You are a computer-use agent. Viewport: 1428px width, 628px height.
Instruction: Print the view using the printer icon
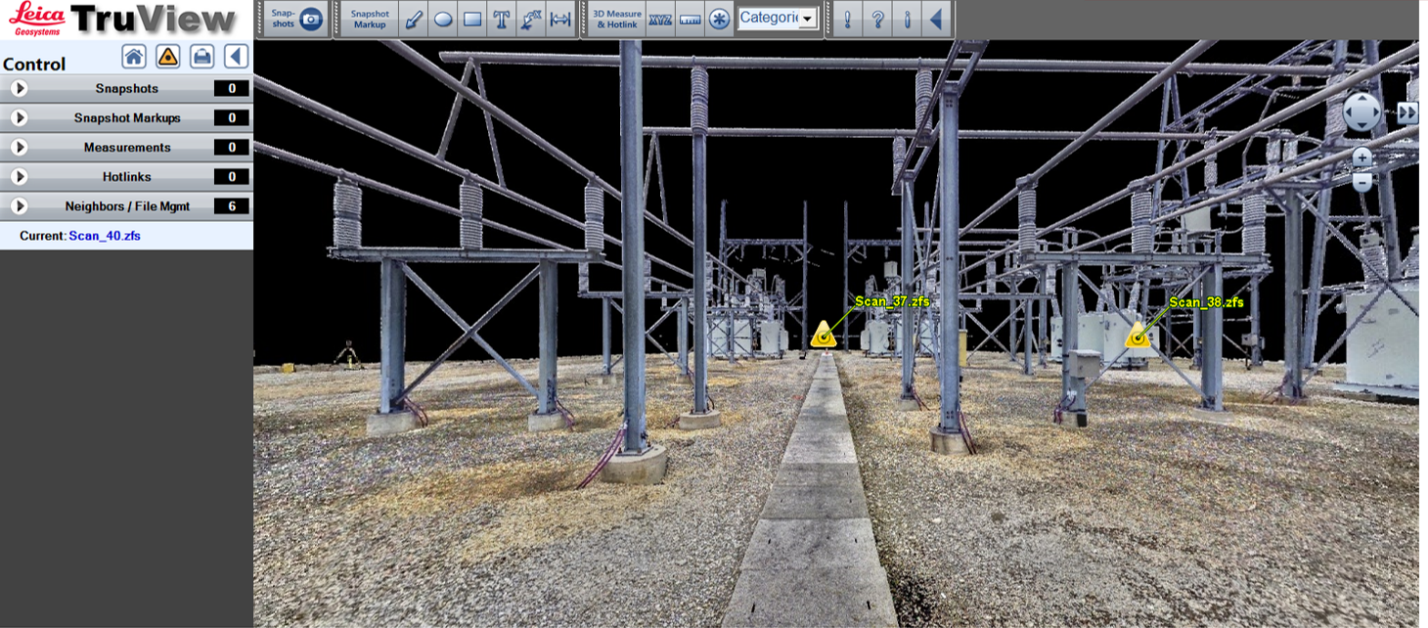pyautogui.click(x=202, y=56)
